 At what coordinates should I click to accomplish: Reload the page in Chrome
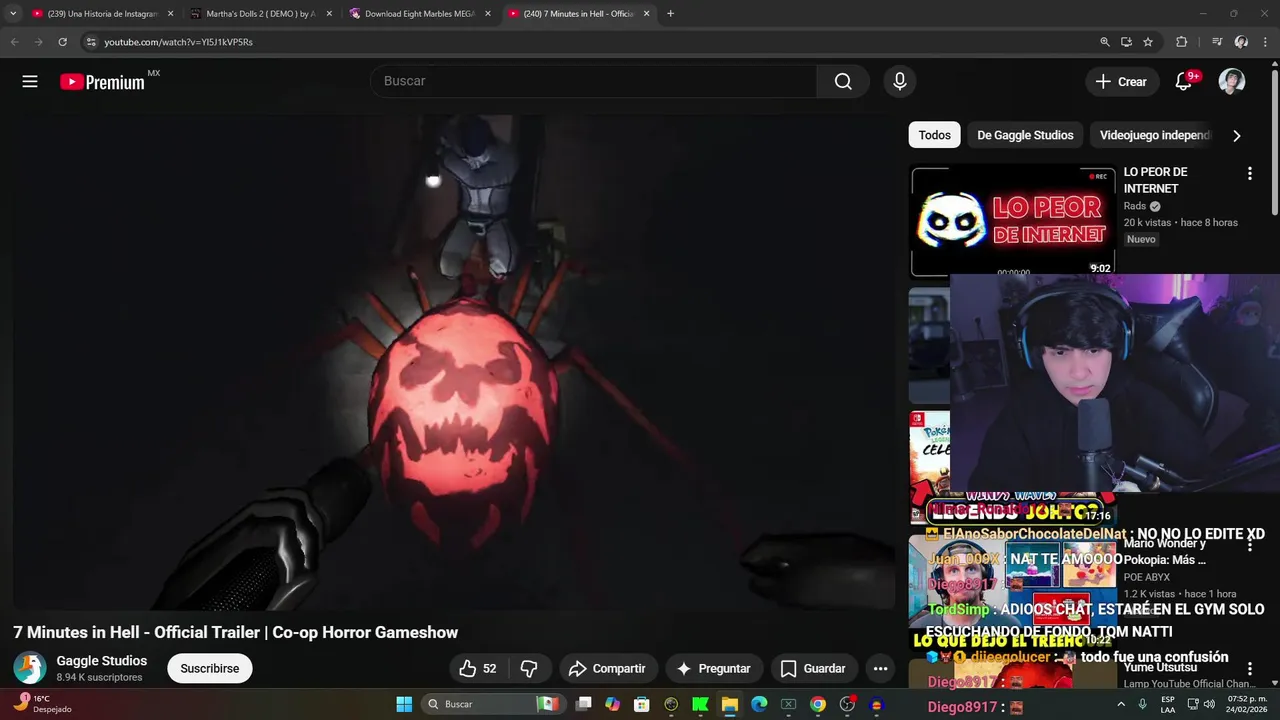pos(62,42)
